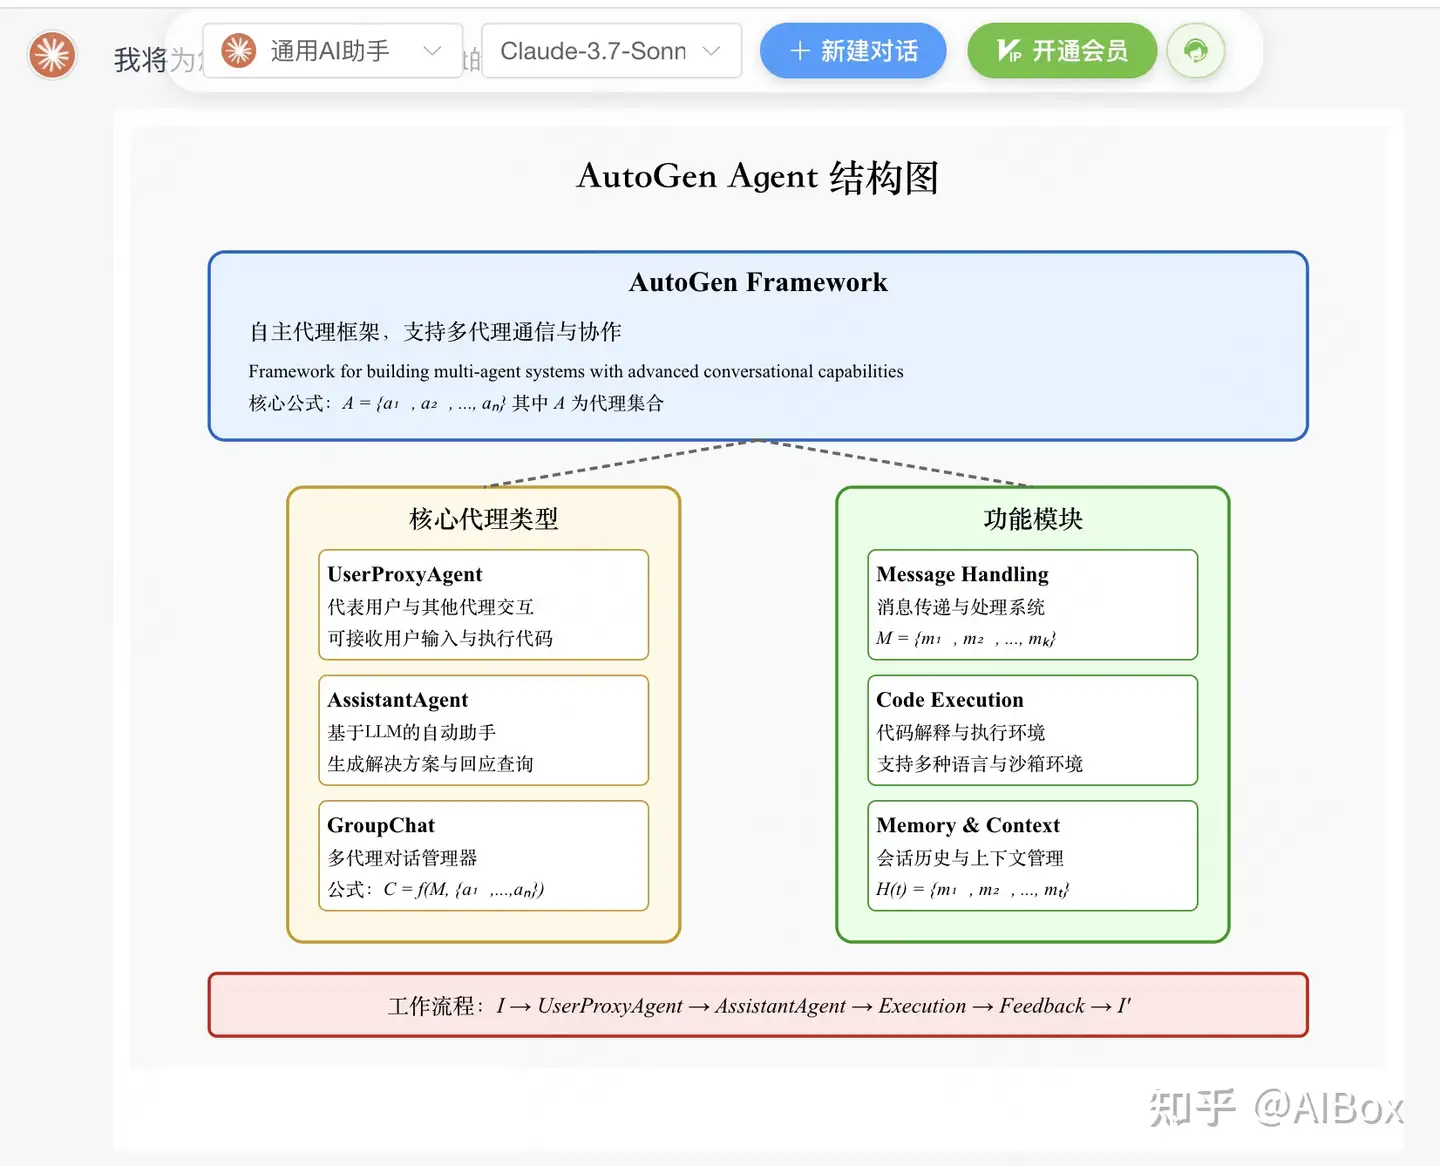Open the 通用AI助手 assistant dropdown
Image resolution: width=1440 pixels, height=1166 pixels.
point(333,51)
